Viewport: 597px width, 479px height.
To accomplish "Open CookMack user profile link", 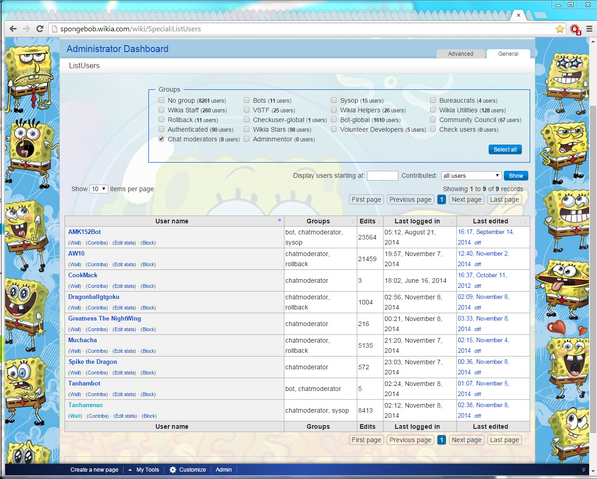I will 83,275.
